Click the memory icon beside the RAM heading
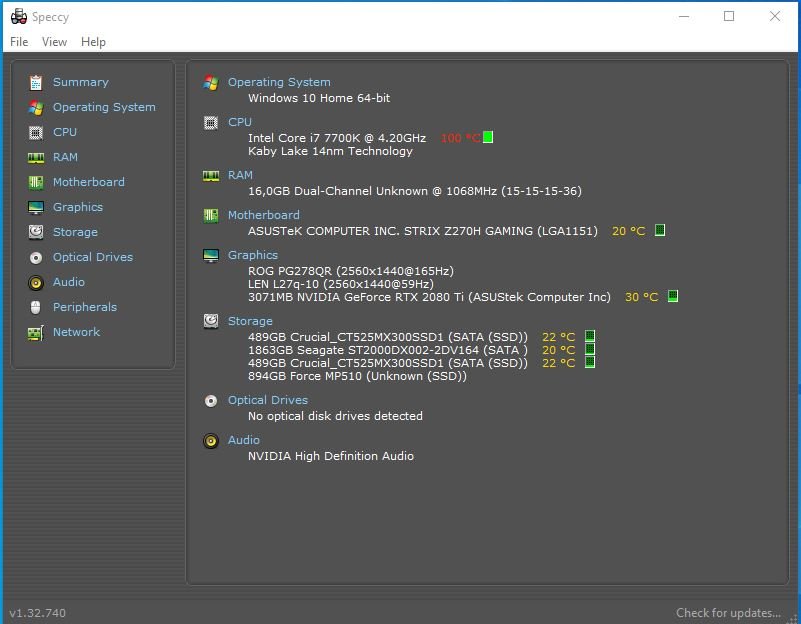The width and height of the screenshot is (801, 624). tap(211, 176)
